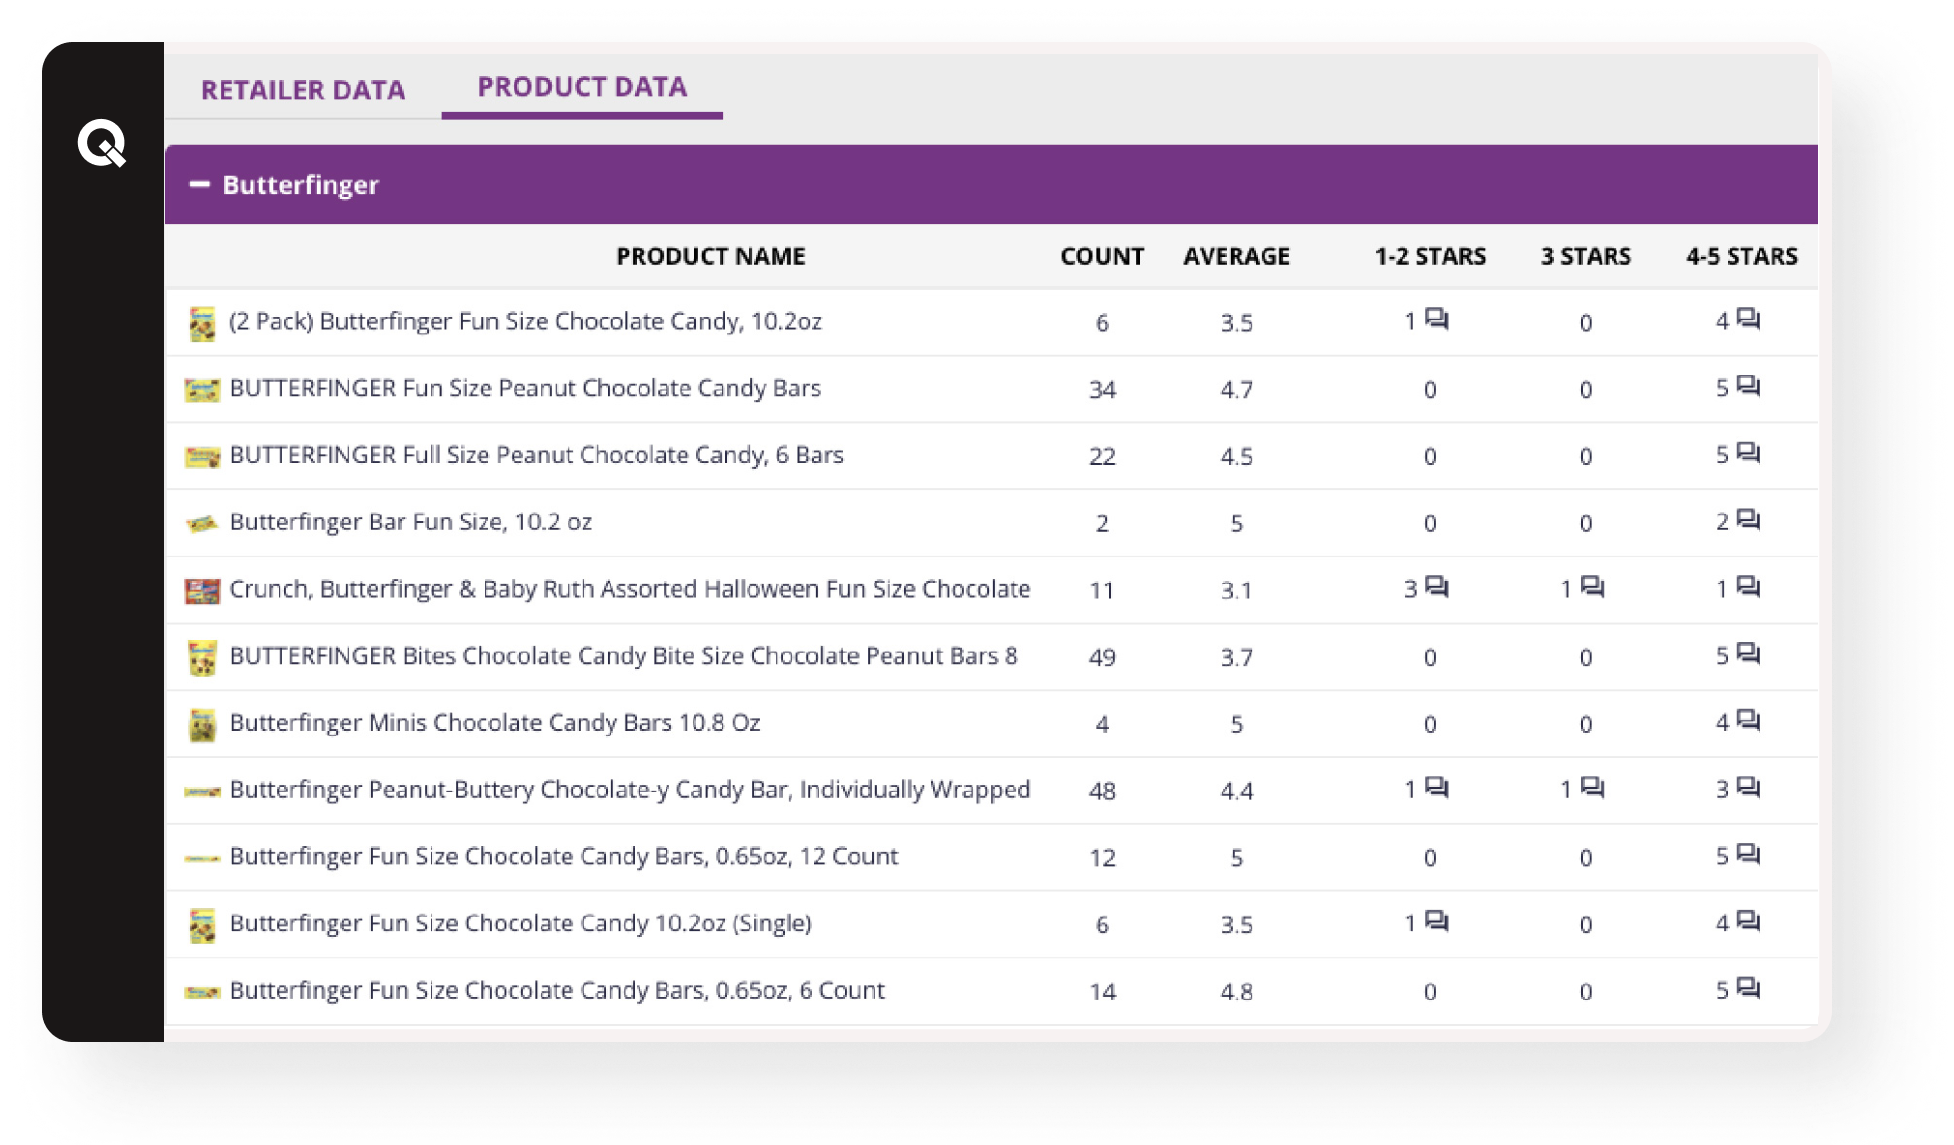The width and height of the screenshot is (1954, 1145).
Task: Click average 3.7 for Butterfinger Bites
Action: [x=1237, y=657]
